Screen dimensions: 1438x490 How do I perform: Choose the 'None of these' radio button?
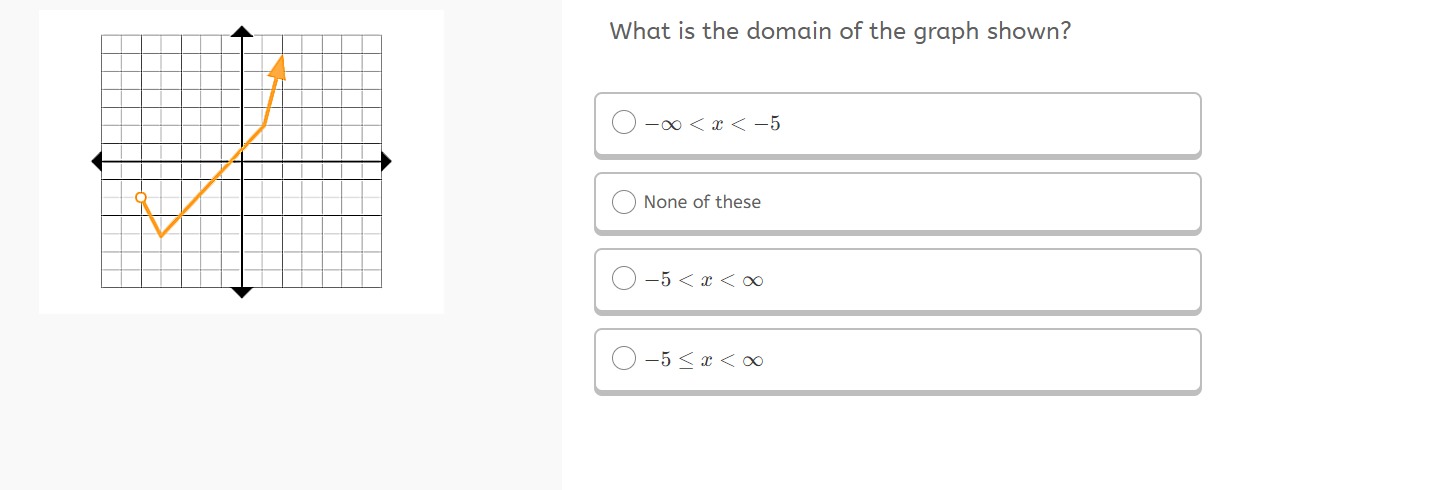coord(623,202)
